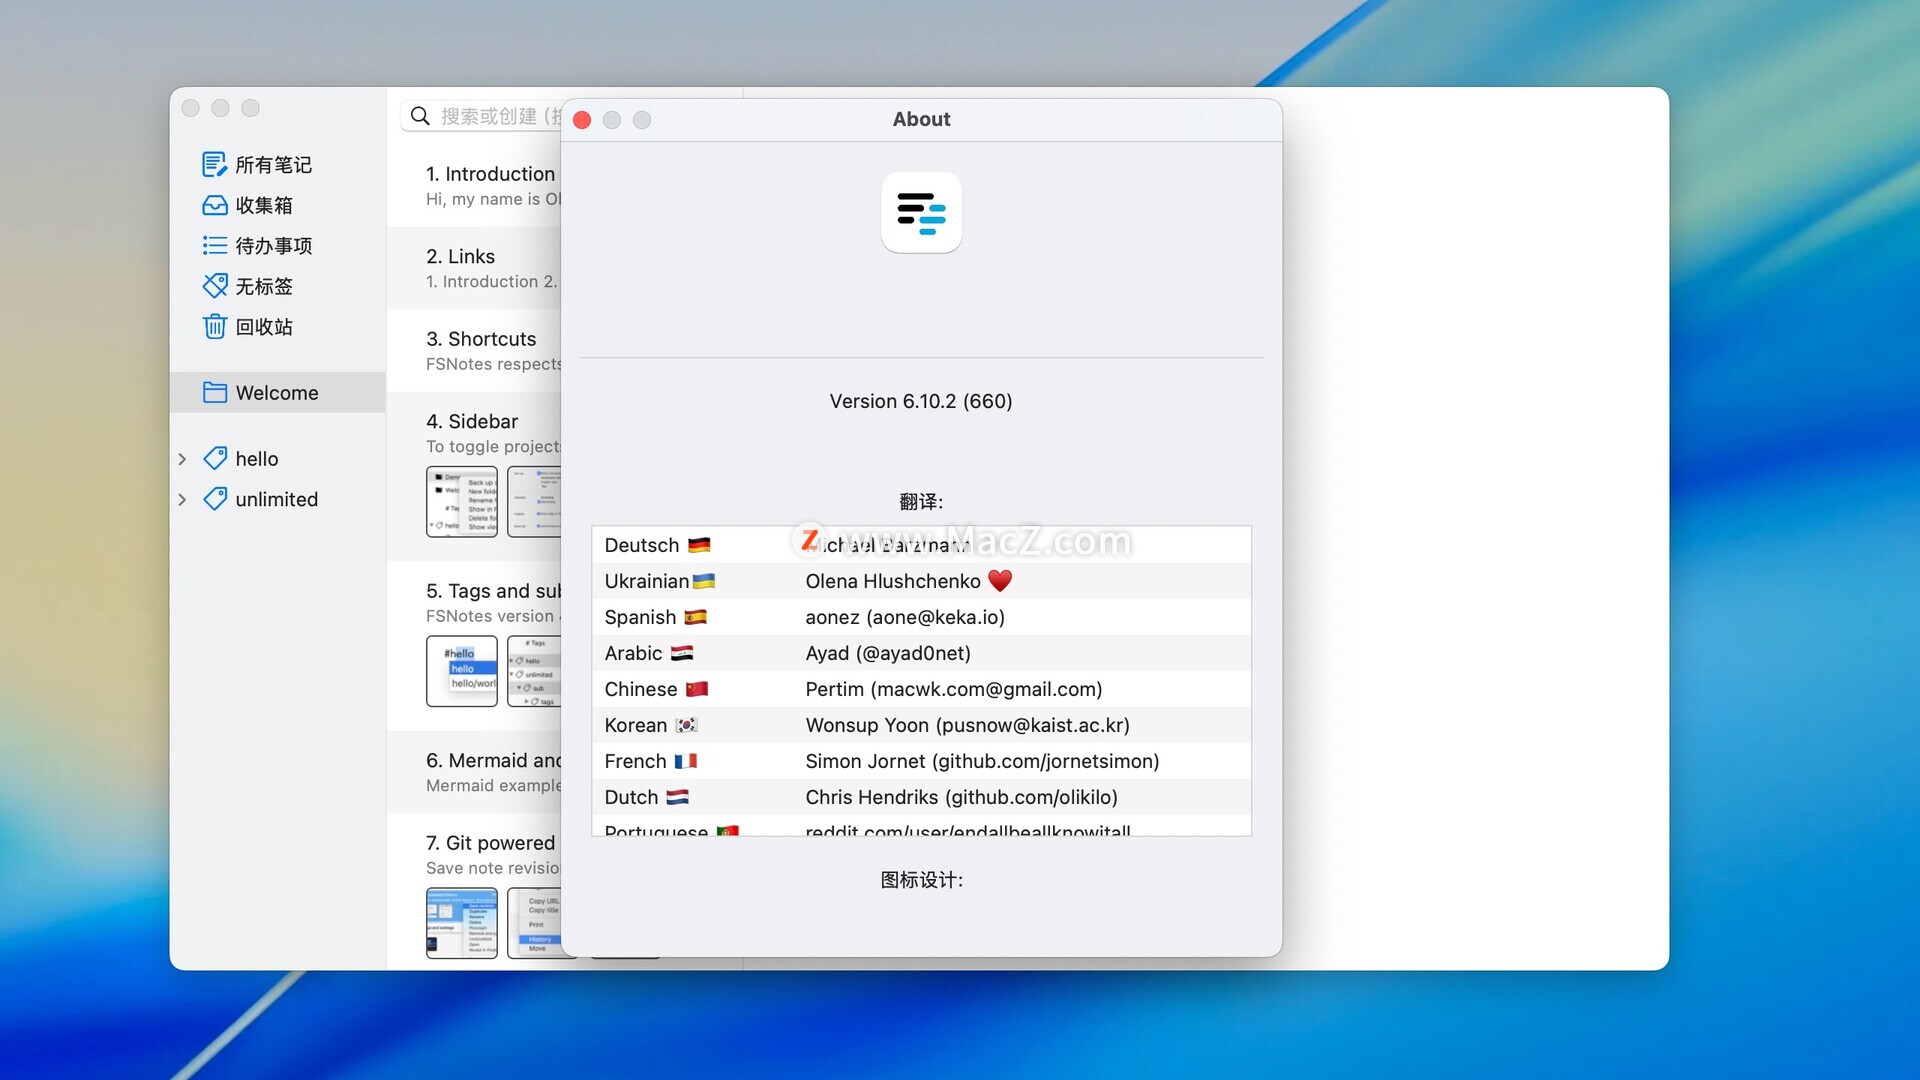Close the About window
This screenshot has width=1920, height=1080.
[x=582, y=120]
